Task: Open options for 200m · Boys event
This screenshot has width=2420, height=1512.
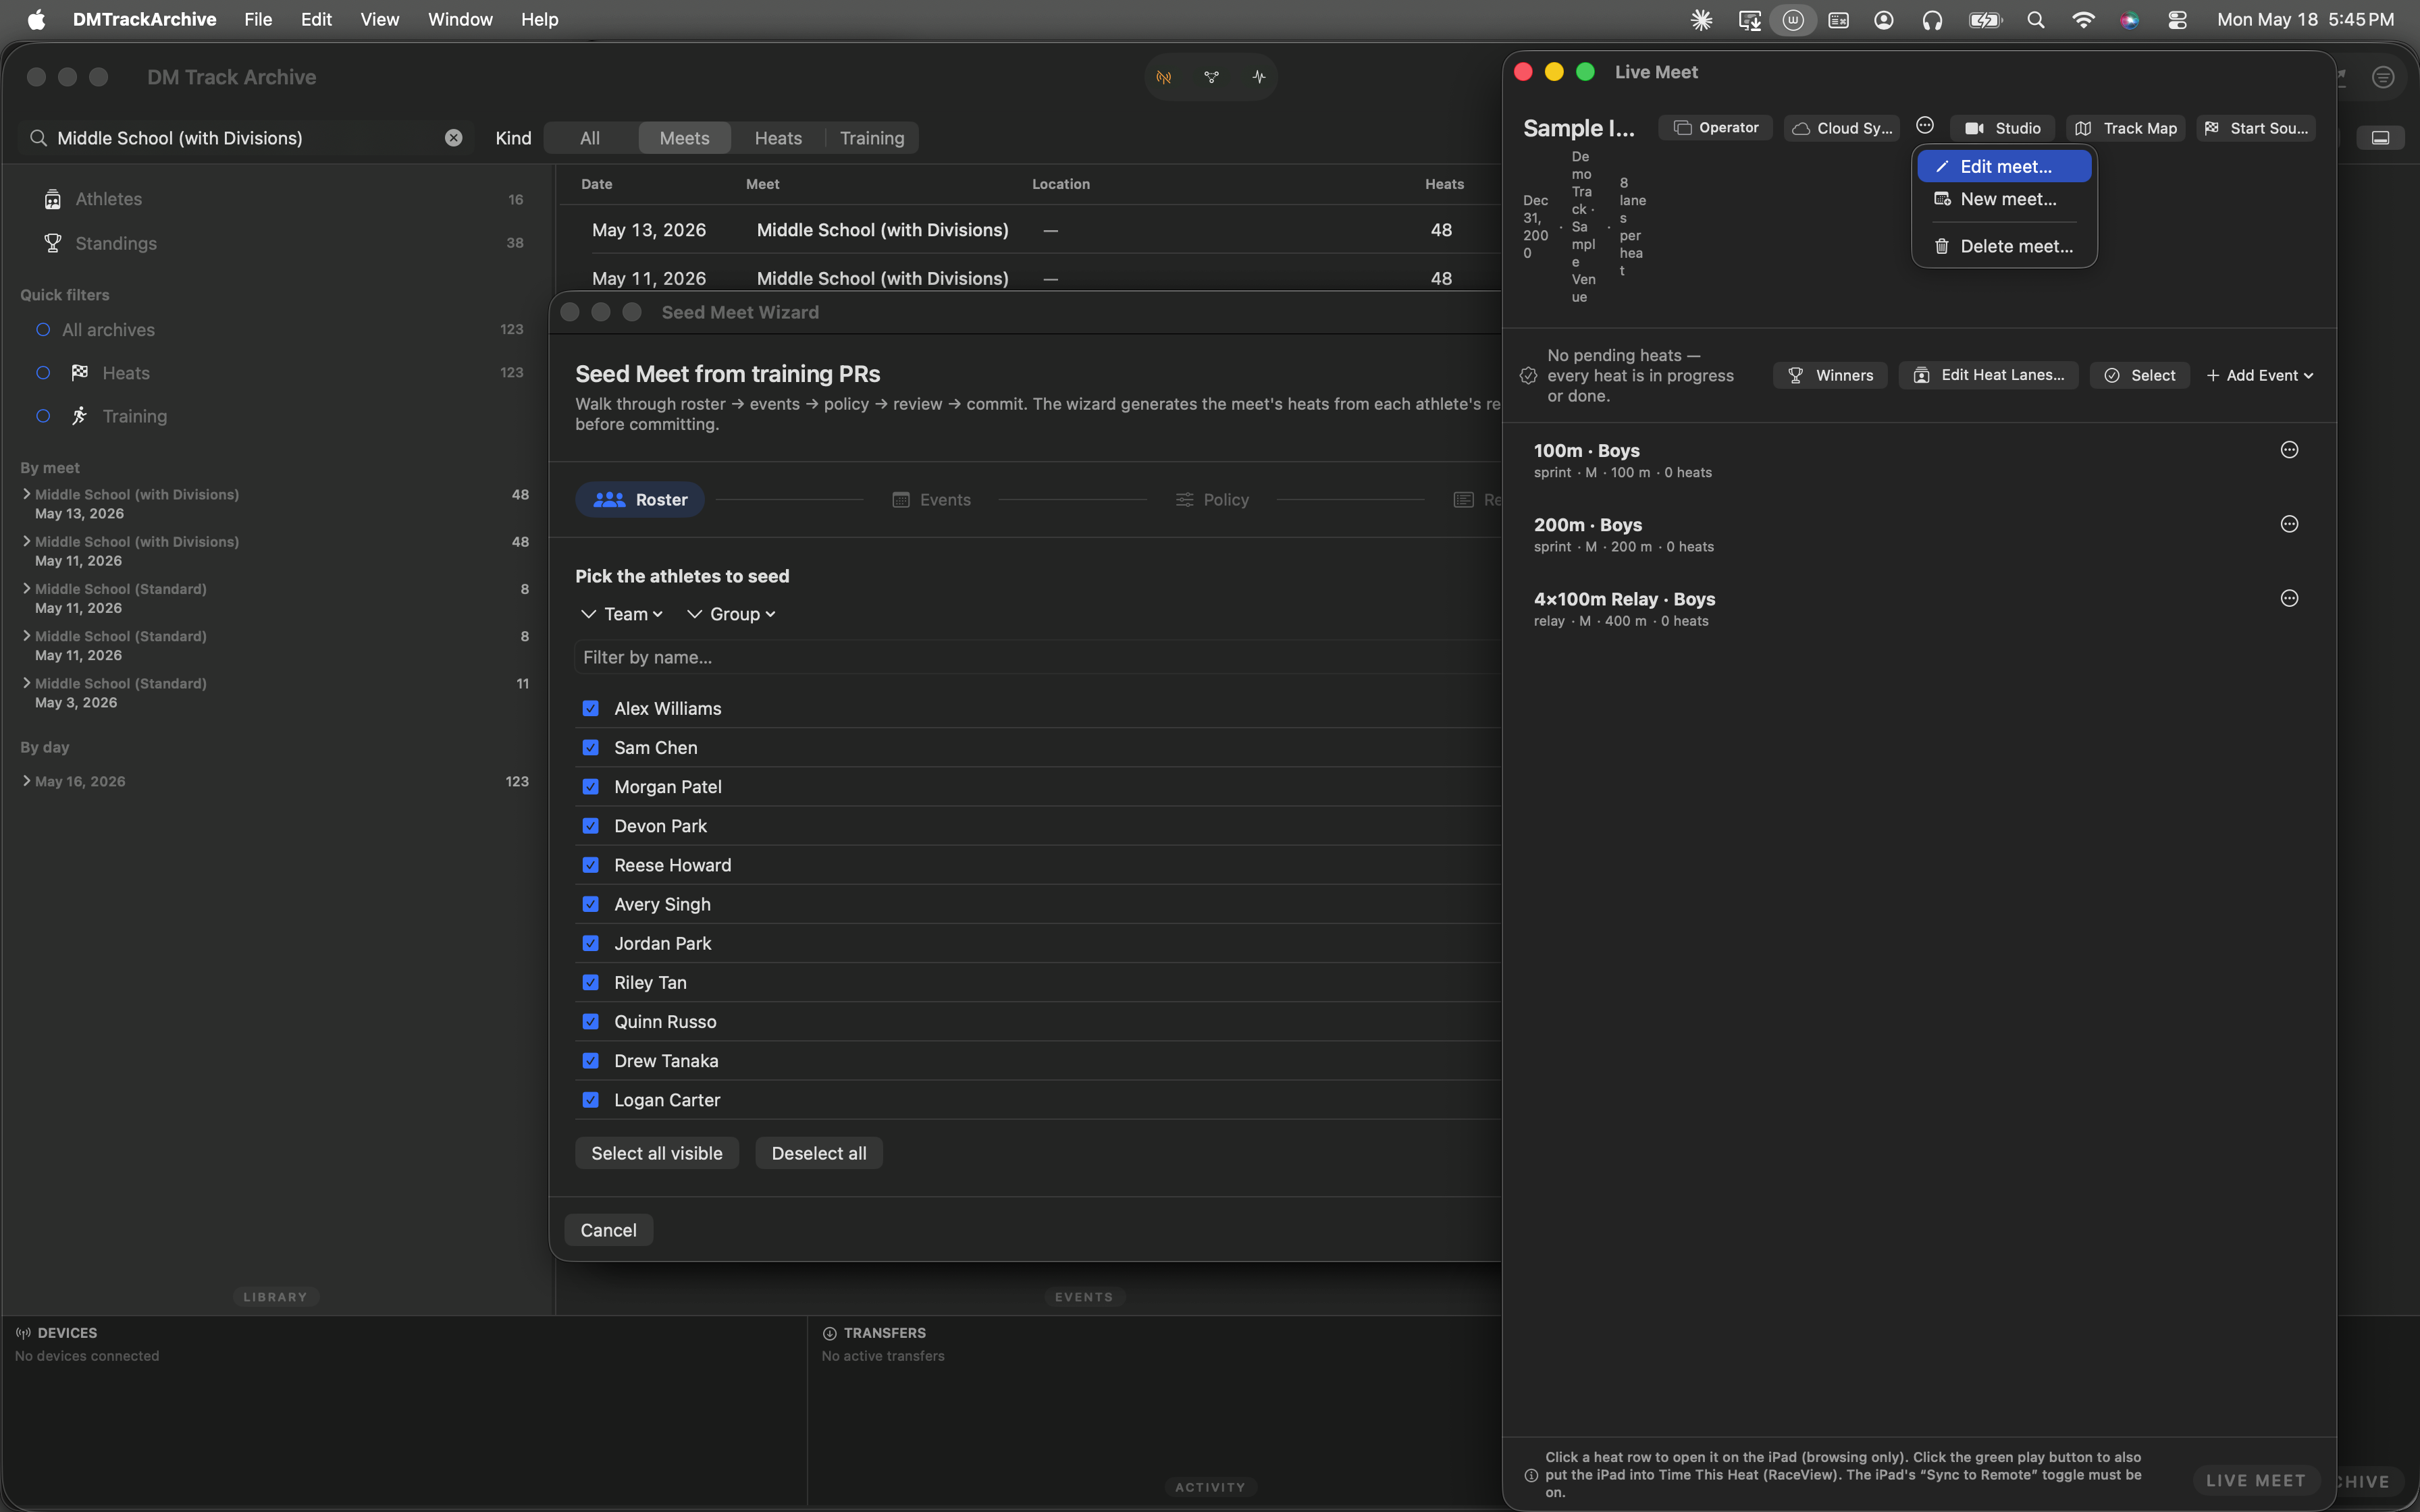Action: 2289,524
